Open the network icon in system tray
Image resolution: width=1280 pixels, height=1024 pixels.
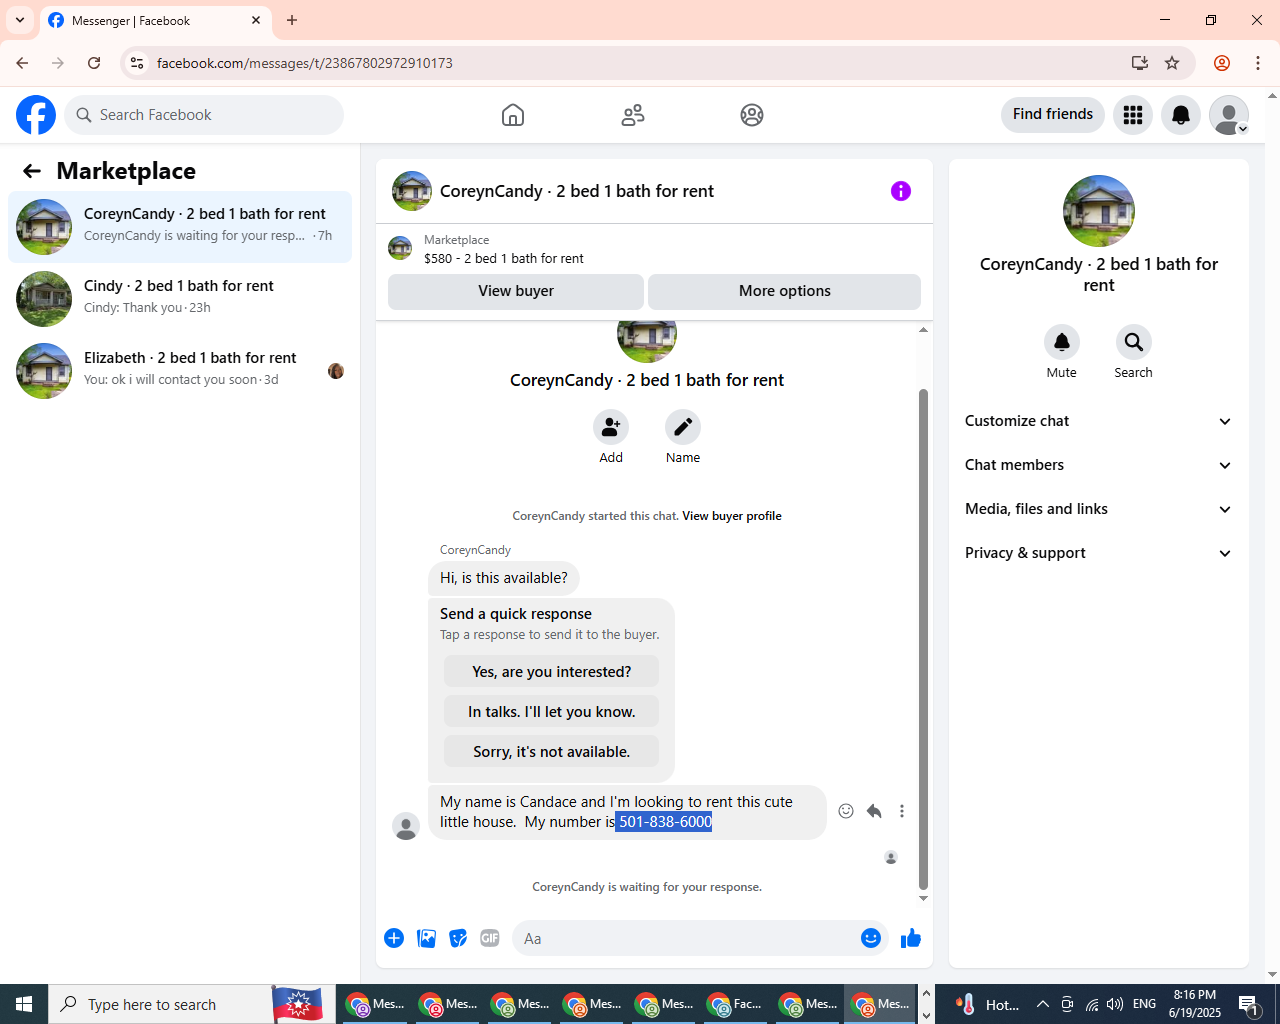(1091, 1004)
